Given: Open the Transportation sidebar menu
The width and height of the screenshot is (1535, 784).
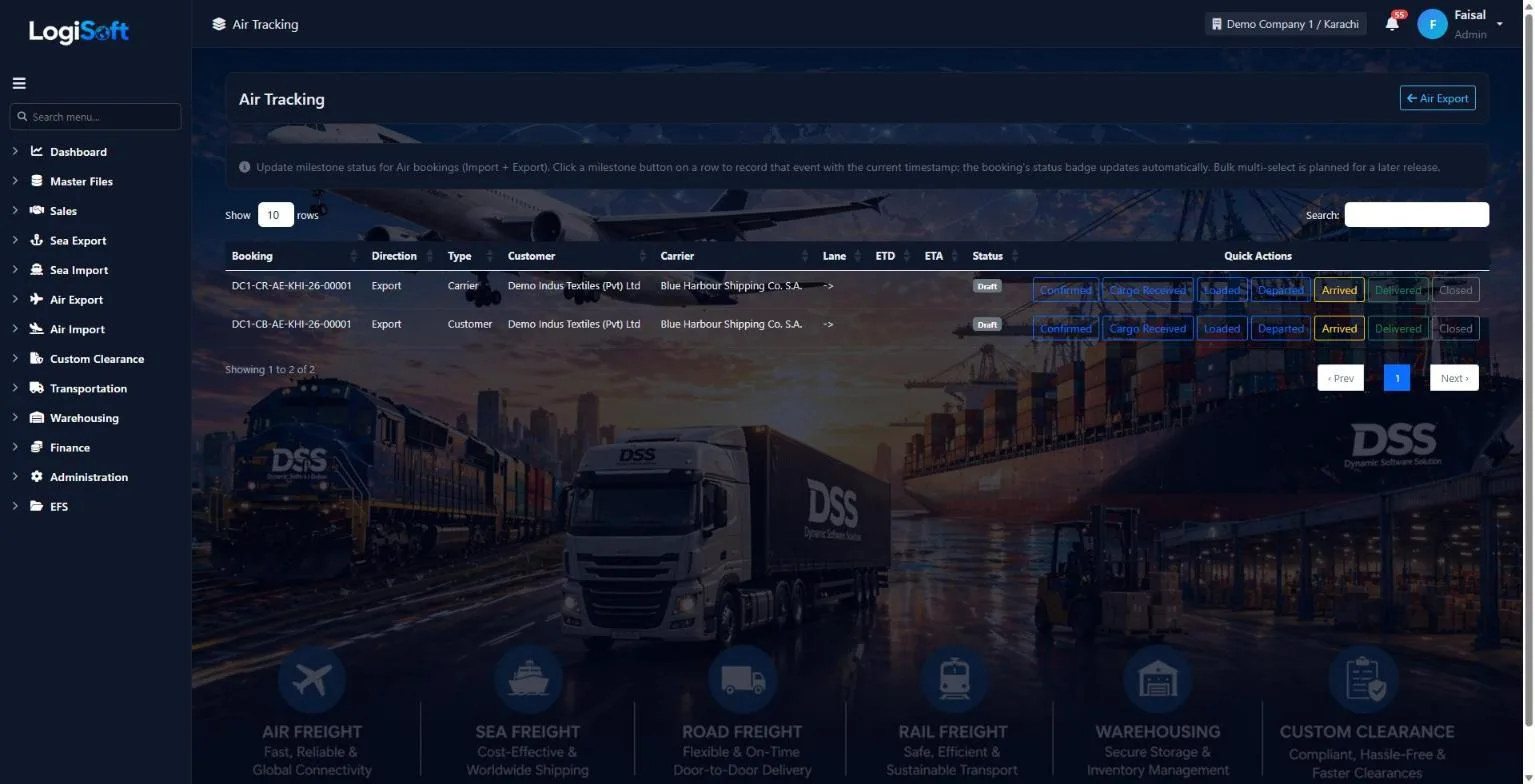Looking at the screenshot, I should pos(88,388).
